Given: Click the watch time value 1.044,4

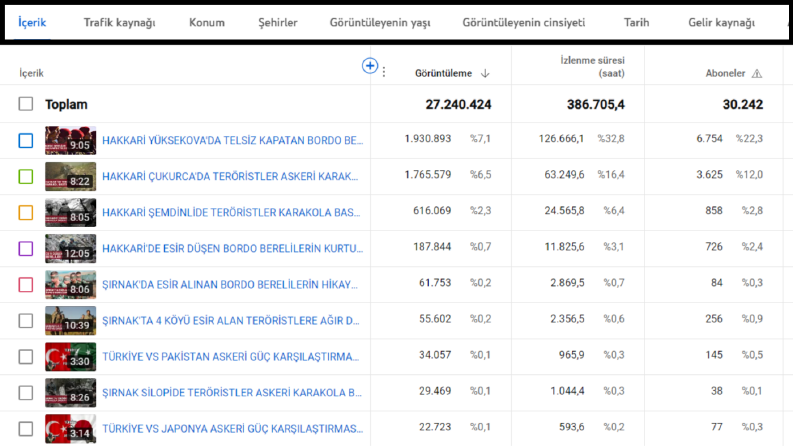Looking at the screenshot, I should 567,391.
